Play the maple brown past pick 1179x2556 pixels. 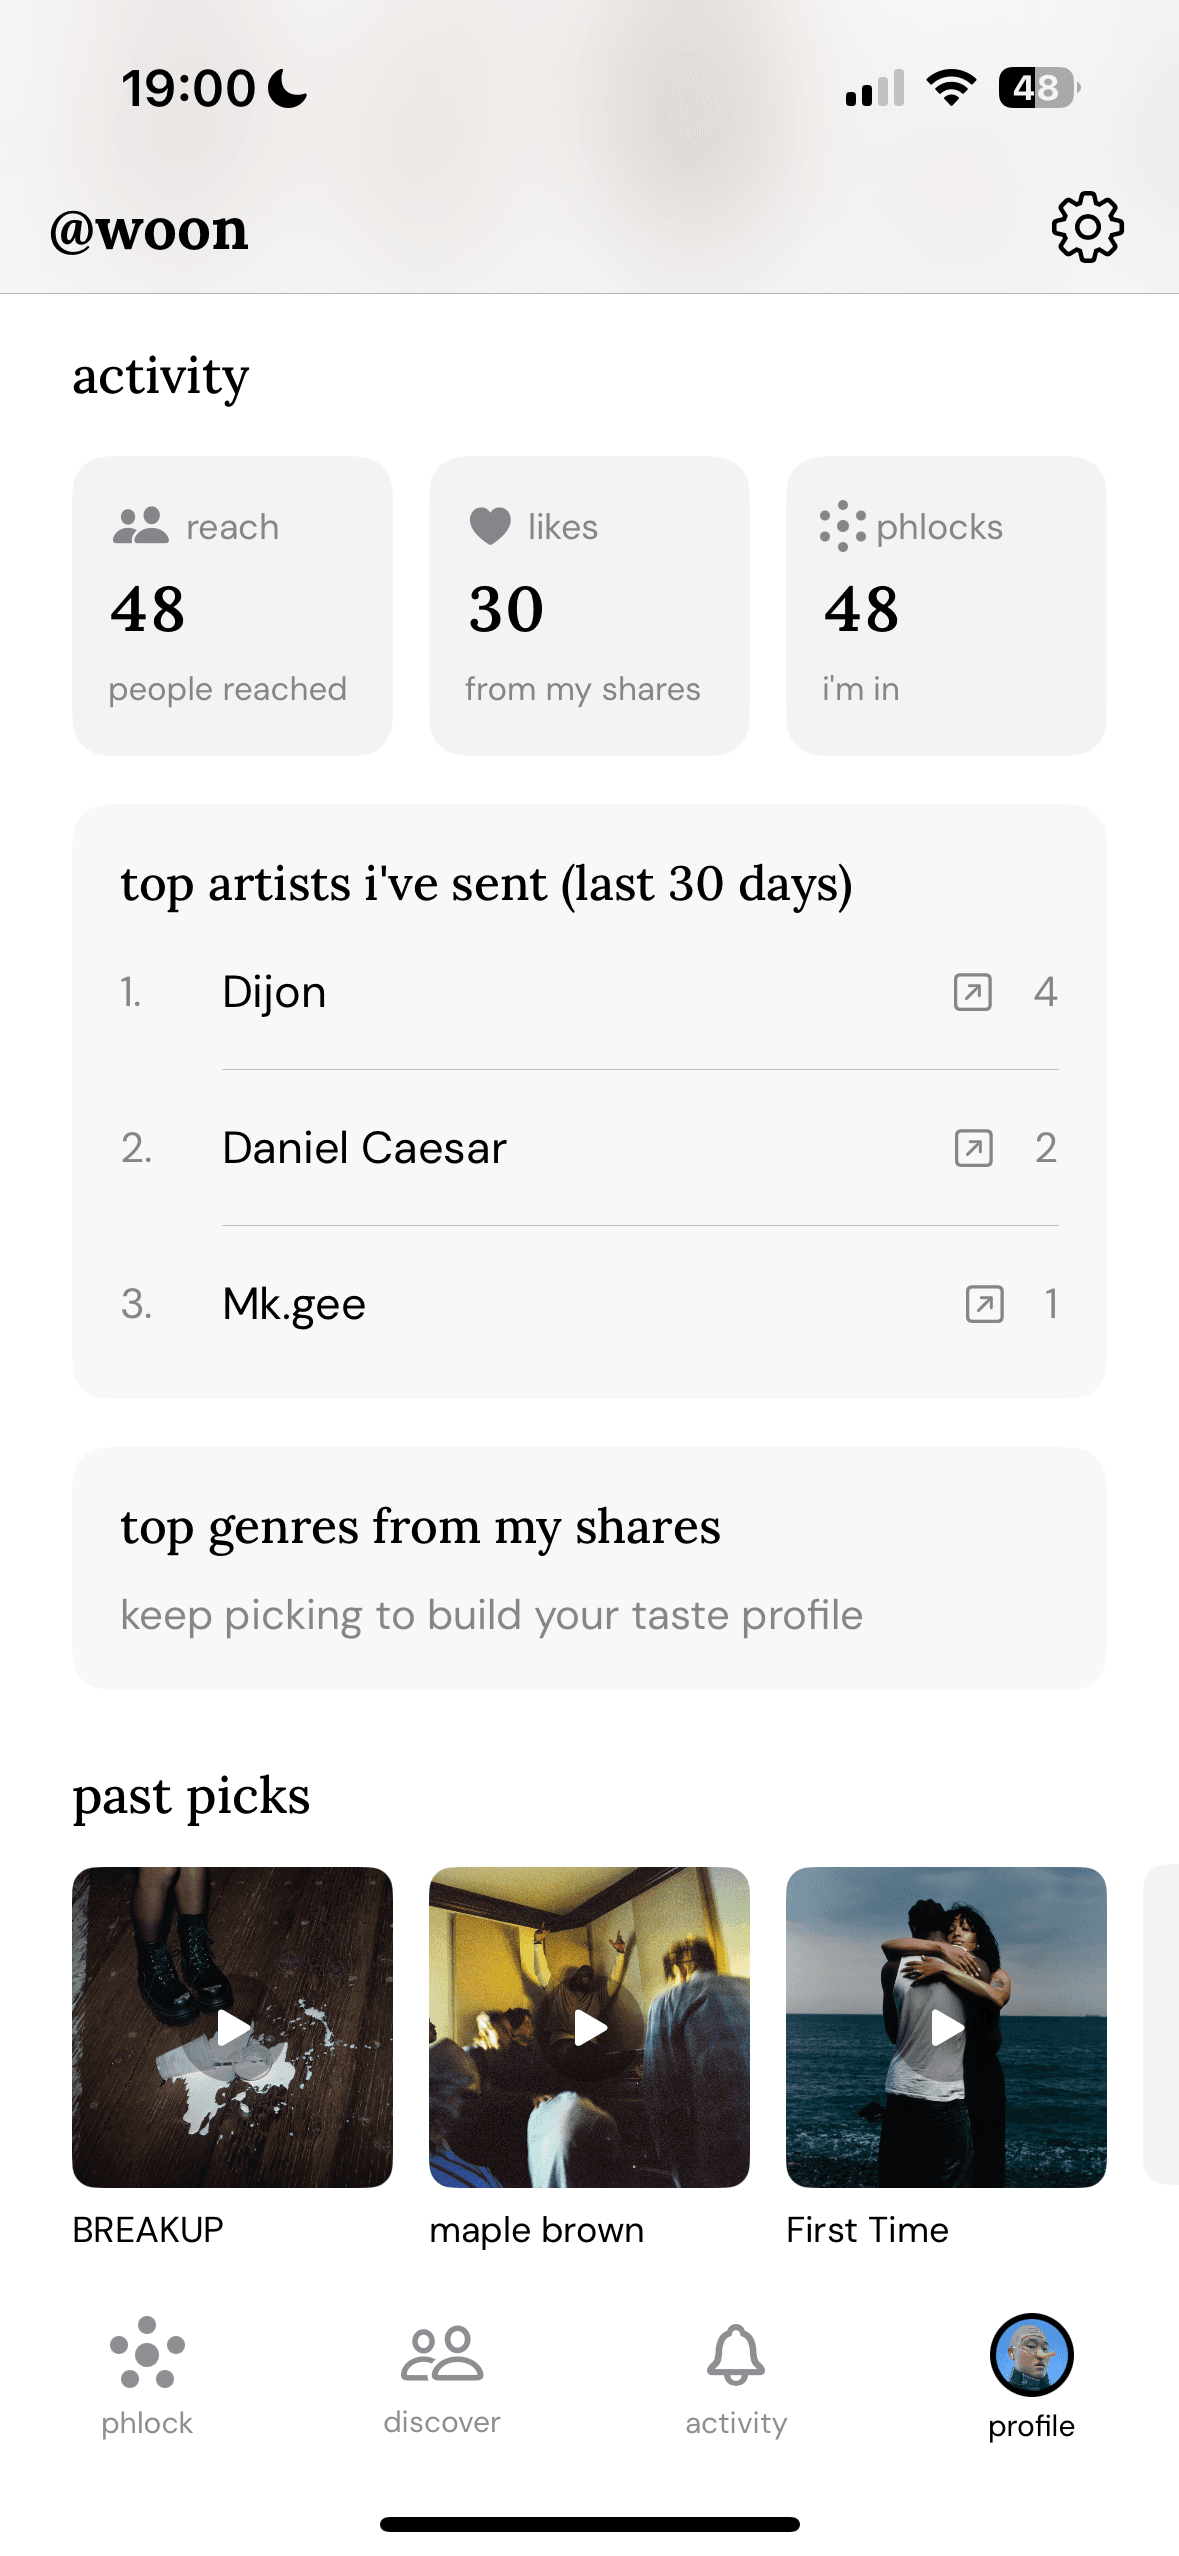coord(589,2027)
